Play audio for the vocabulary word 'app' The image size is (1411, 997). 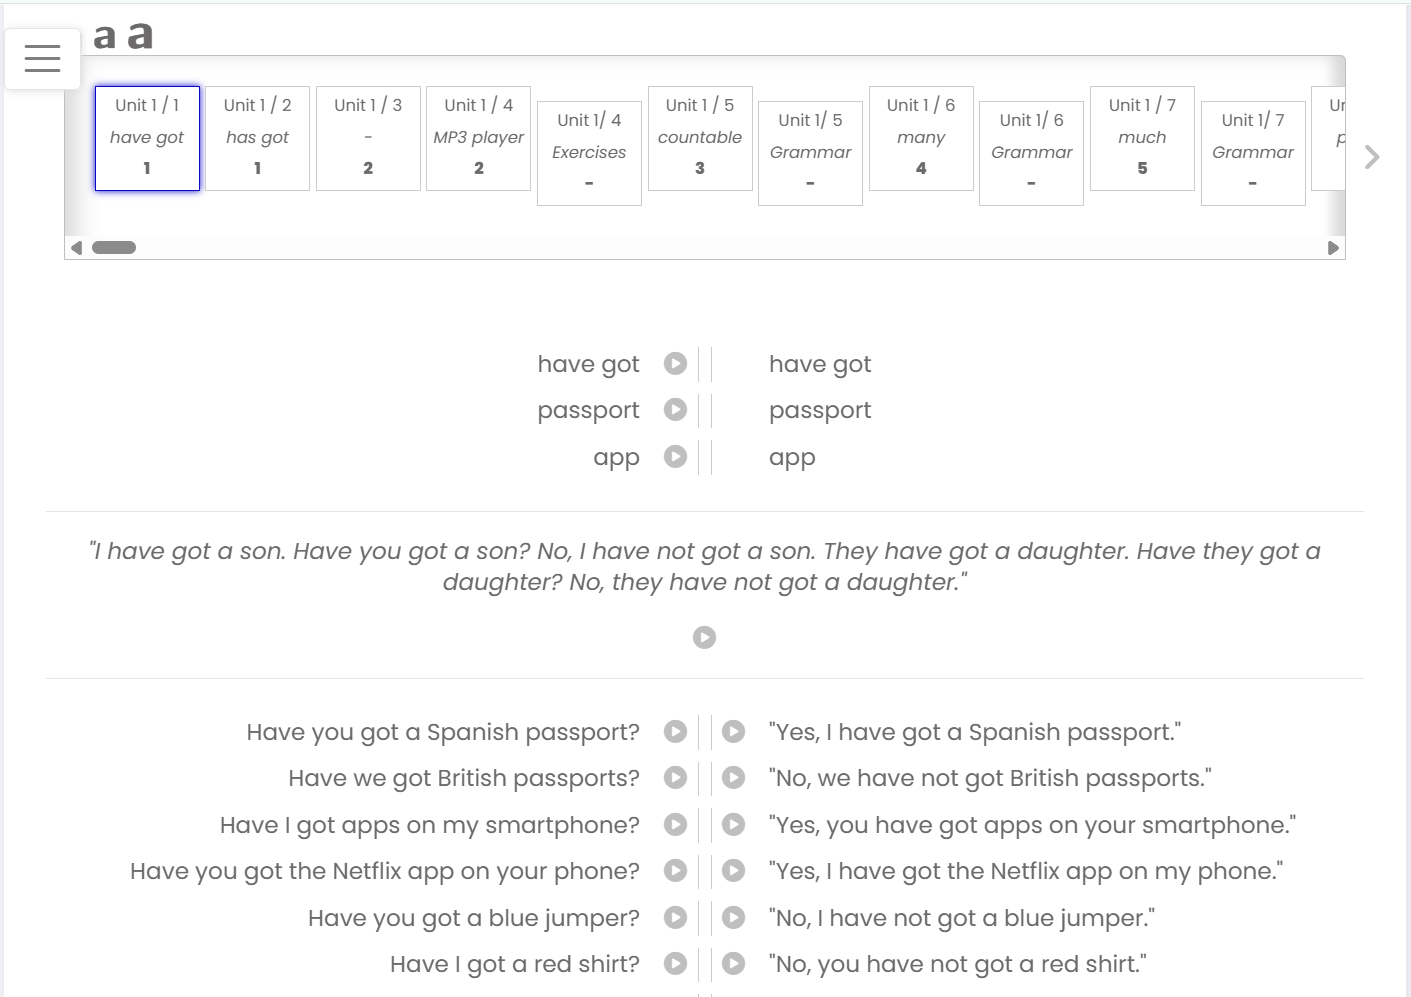(x=676, y=457)
